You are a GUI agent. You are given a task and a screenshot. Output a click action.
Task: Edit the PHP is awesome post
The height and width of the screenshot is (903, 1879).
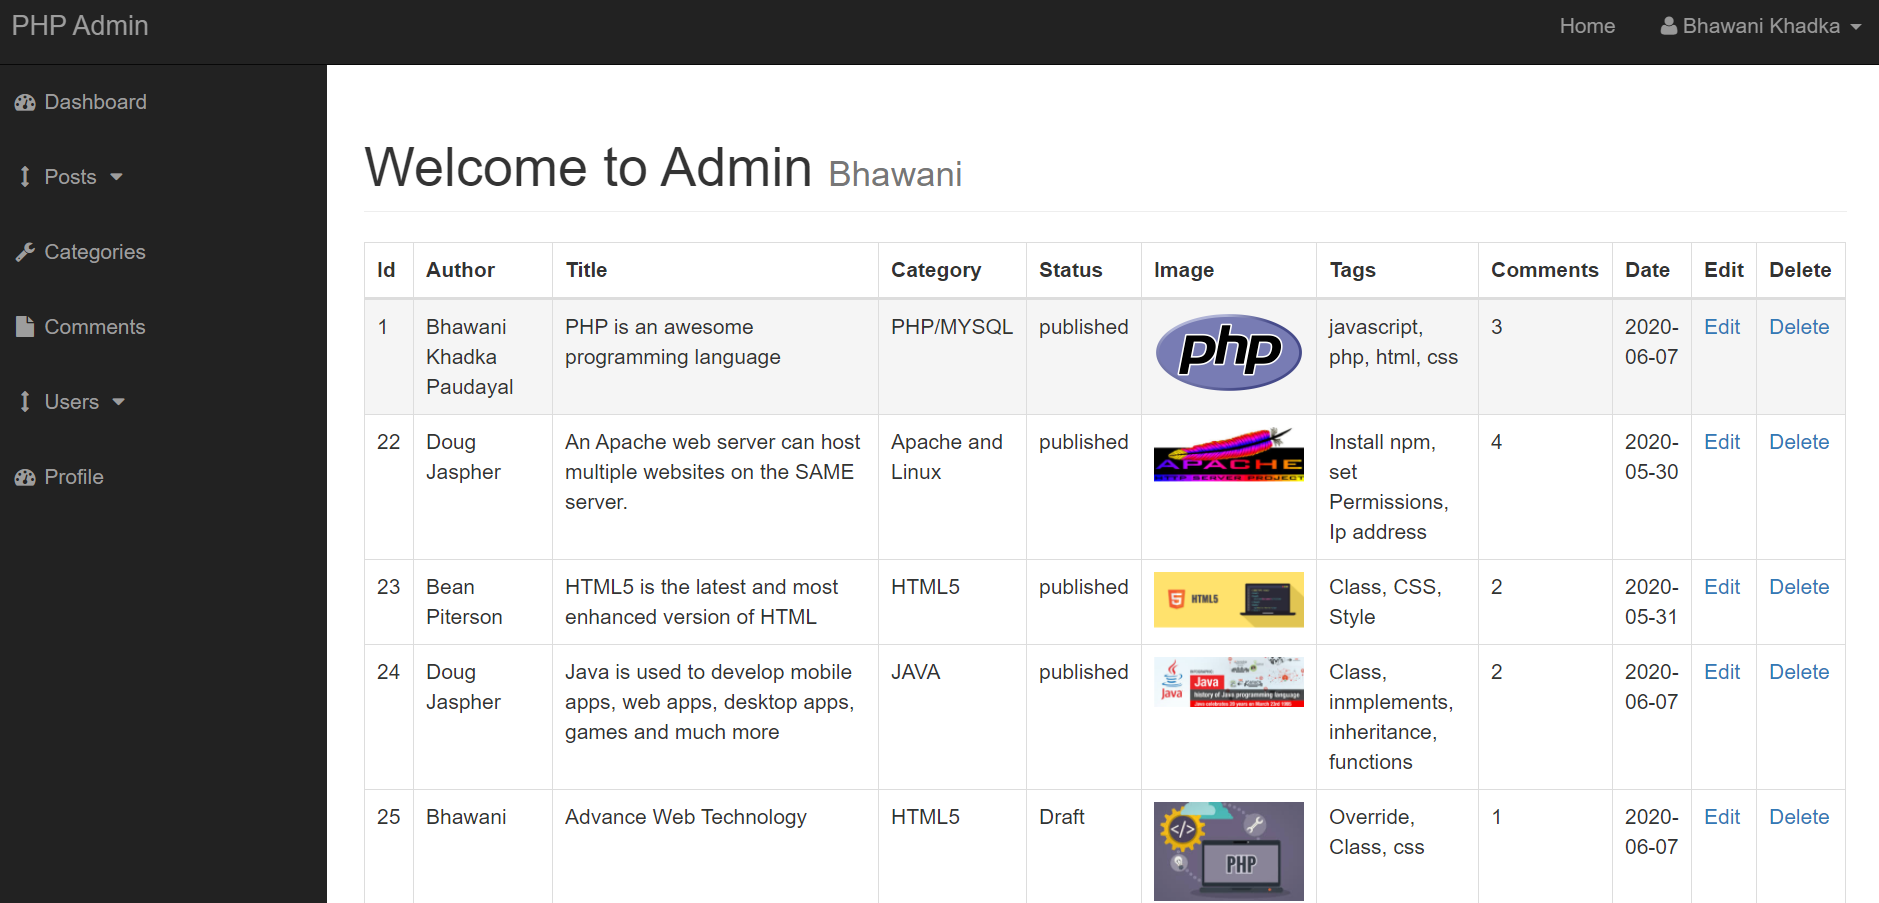[1721, 327]
